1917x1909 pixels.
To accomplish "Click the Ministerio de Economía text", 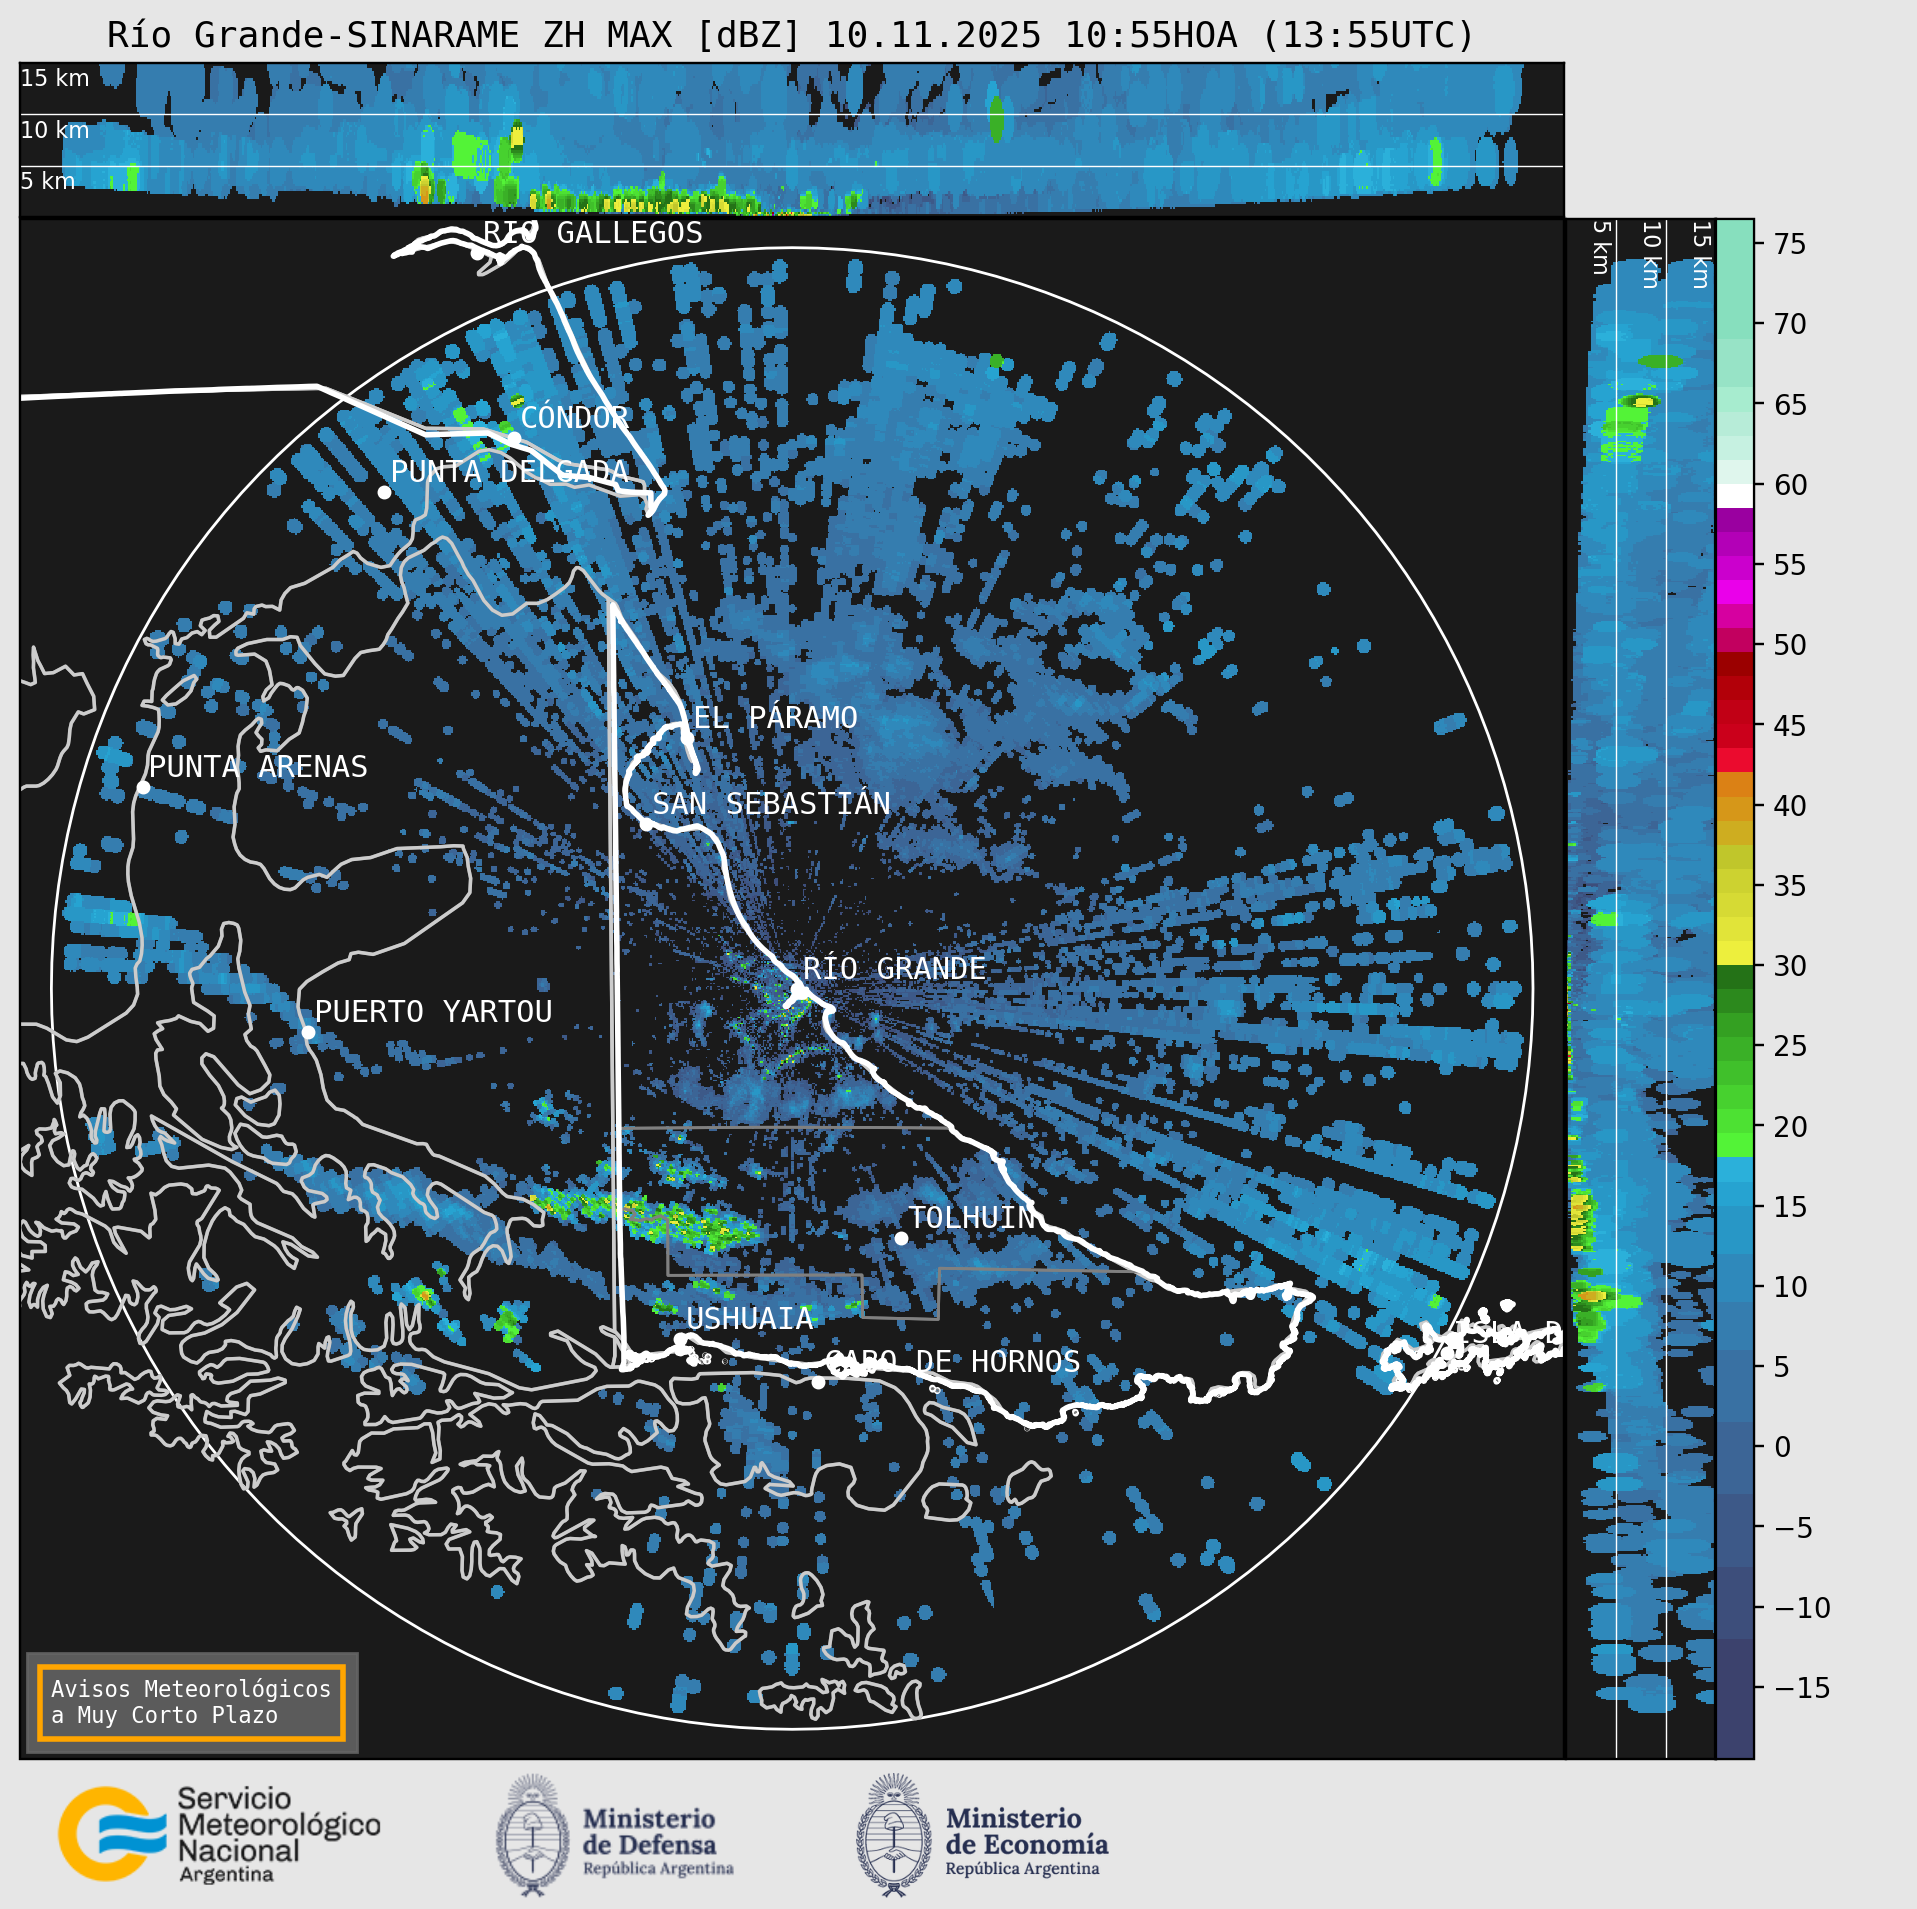I will pos(1027,1842).
